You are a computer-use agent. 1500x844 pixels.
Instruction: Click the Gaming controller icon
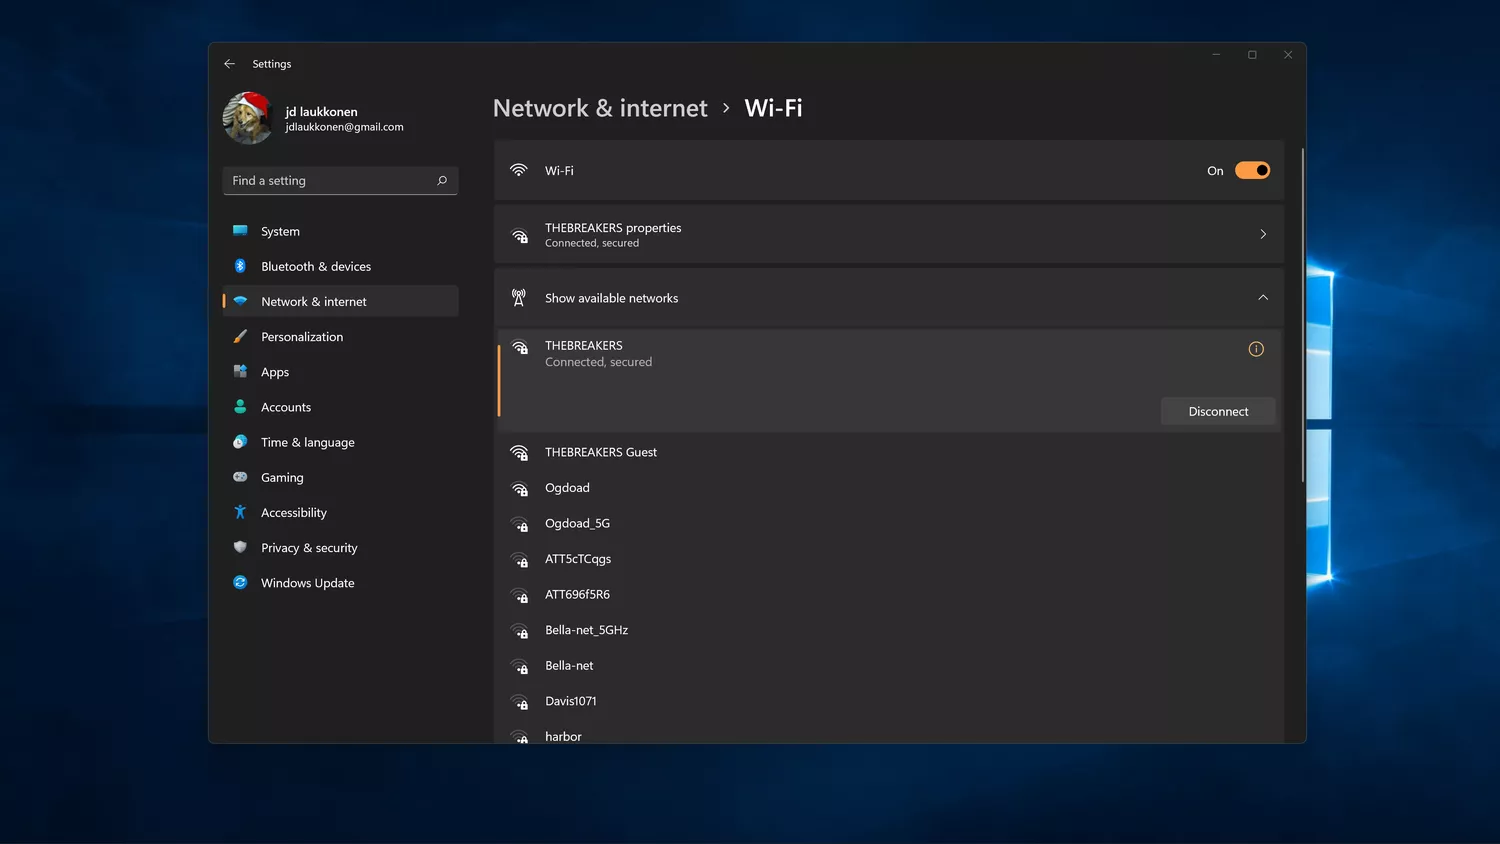(x=240, y=477)
